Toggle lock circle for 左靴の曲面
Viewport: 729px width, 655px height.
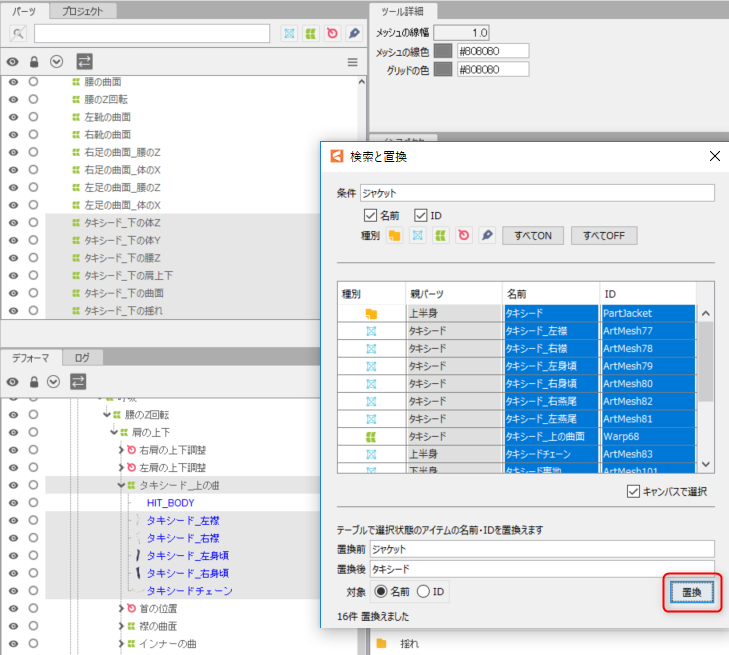tap(33, 117)
